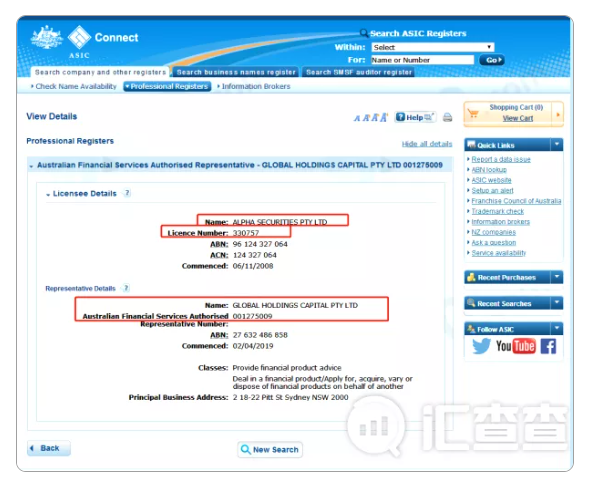The image size is (591, 484).
Task: Choose the largest font size A icon
Action: pyautogui.click(x=384, y=118)
